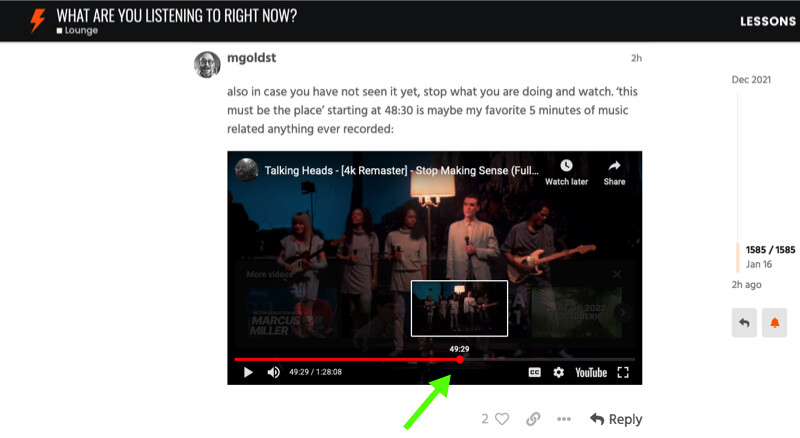Mute the video volume speaker icon
Viewport: 800px width, 438px height.
(x=273, y=372)
